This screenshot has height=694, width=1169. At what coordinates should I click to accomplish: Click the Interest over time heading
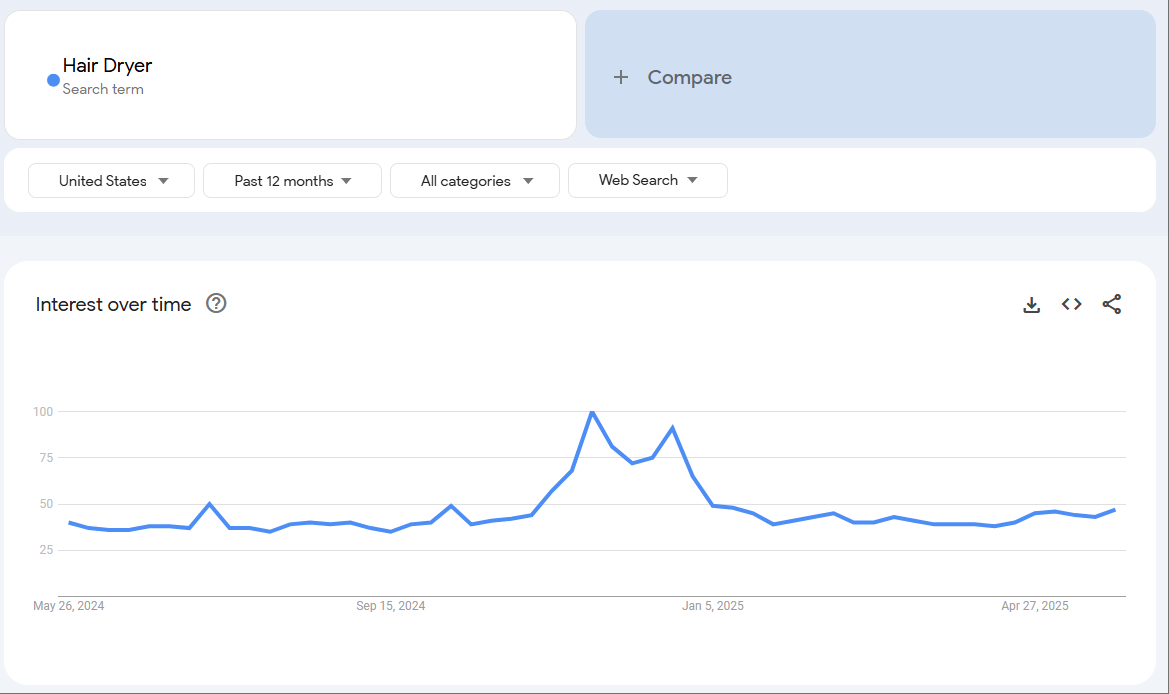[113, 304]
